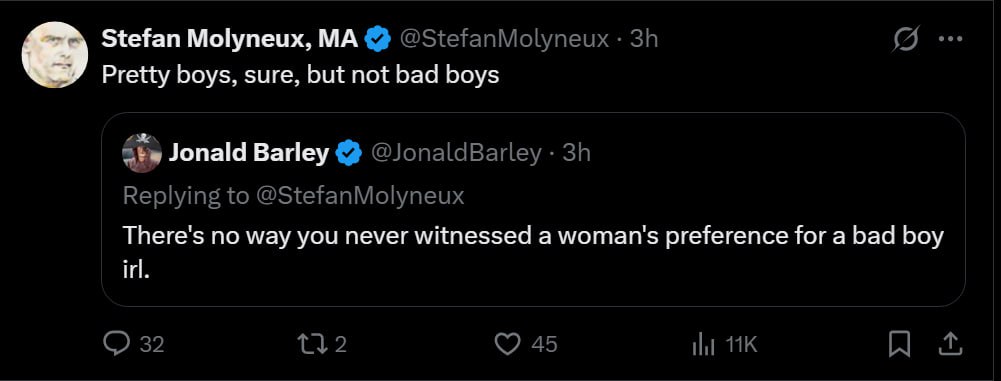Open Jonald Barley's pirate avatar
The width and height of the screenshot is (1001, 381).
coord(142,153)
